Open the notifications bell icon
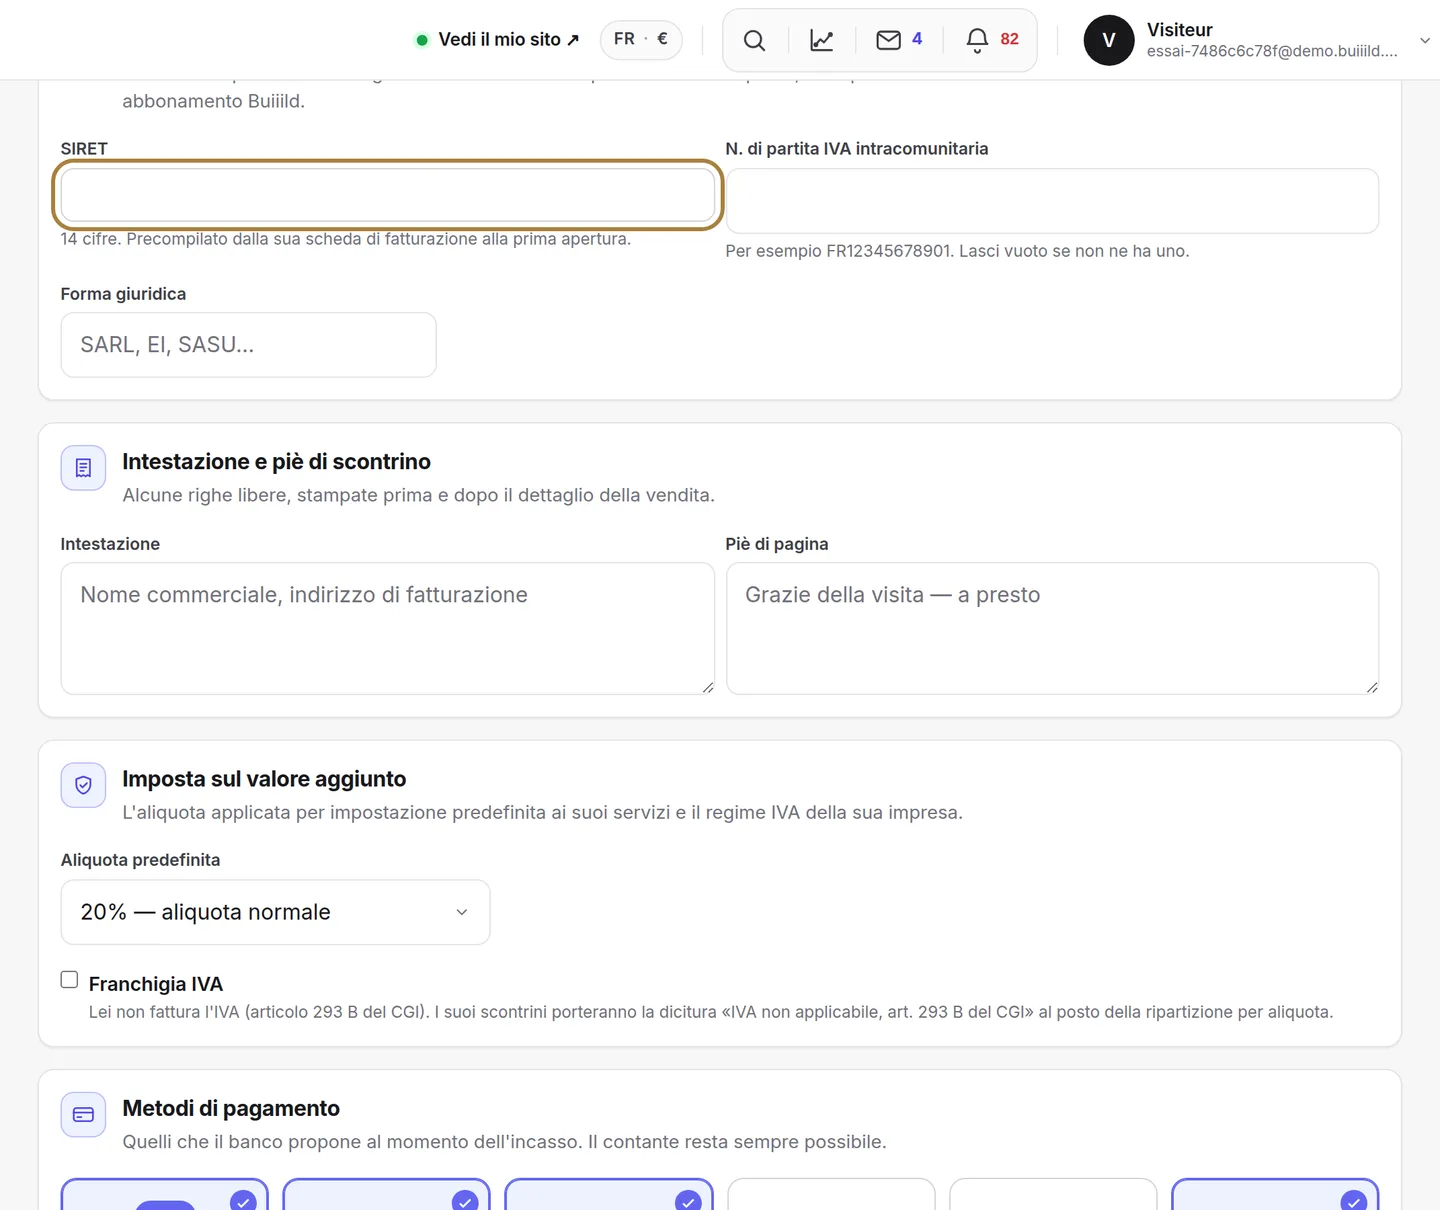The image size is (1440, 1210). (x=977, y=40)
